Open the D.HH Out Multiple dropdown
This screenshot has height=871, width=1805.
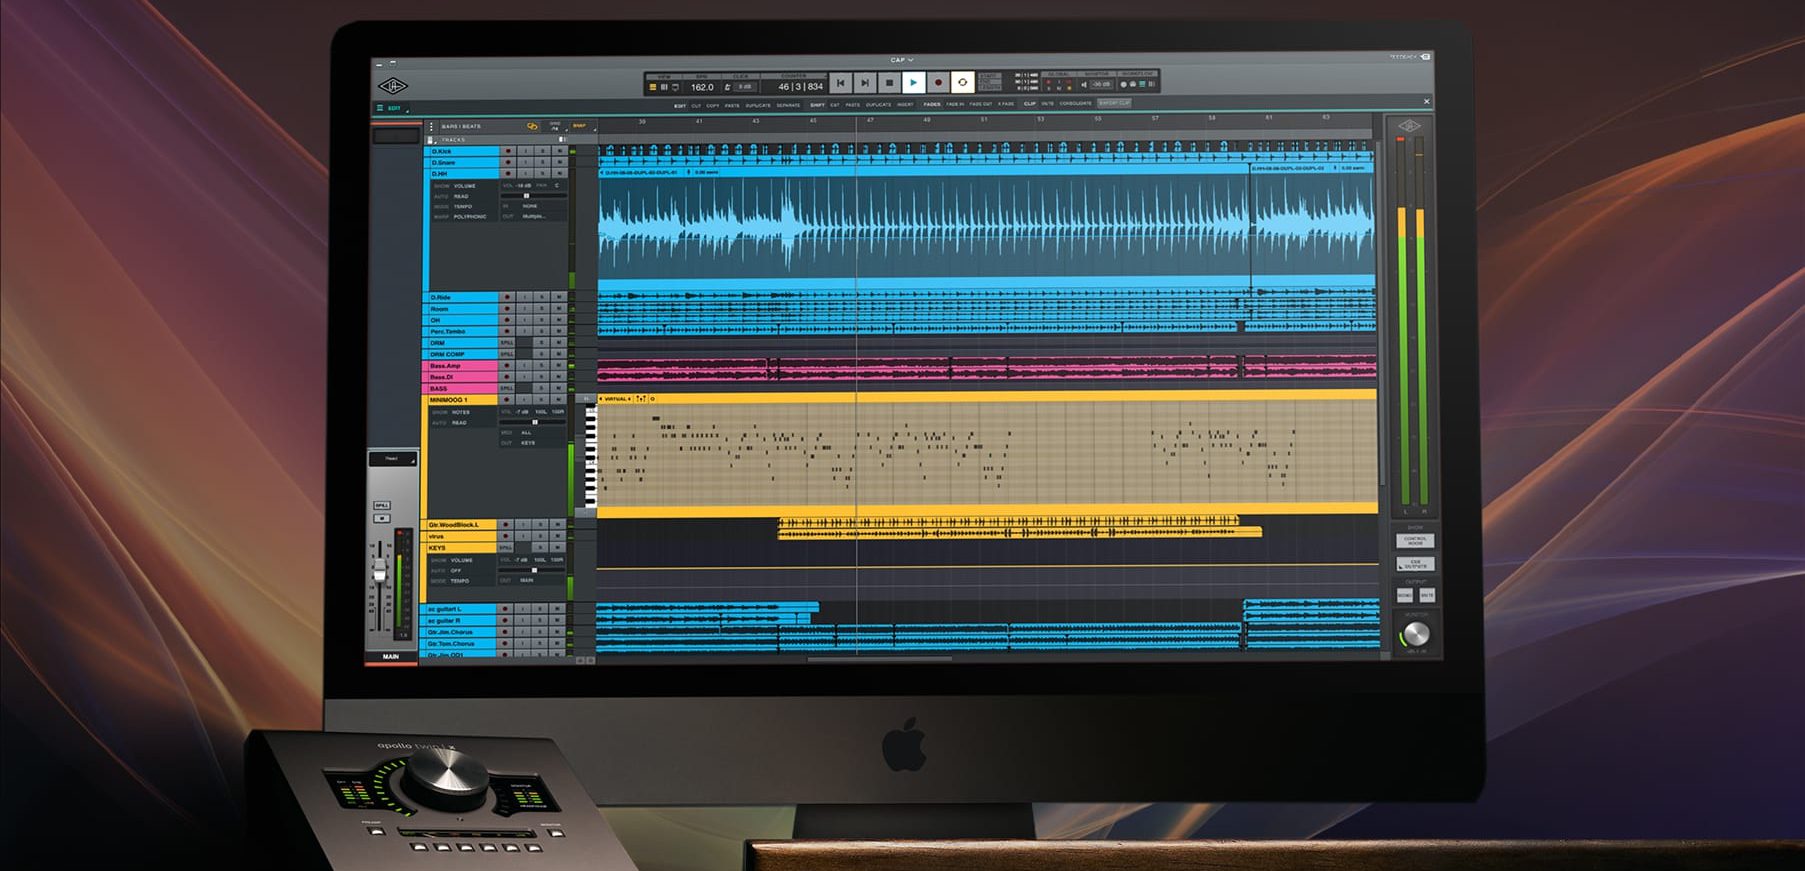pos(534,217)
